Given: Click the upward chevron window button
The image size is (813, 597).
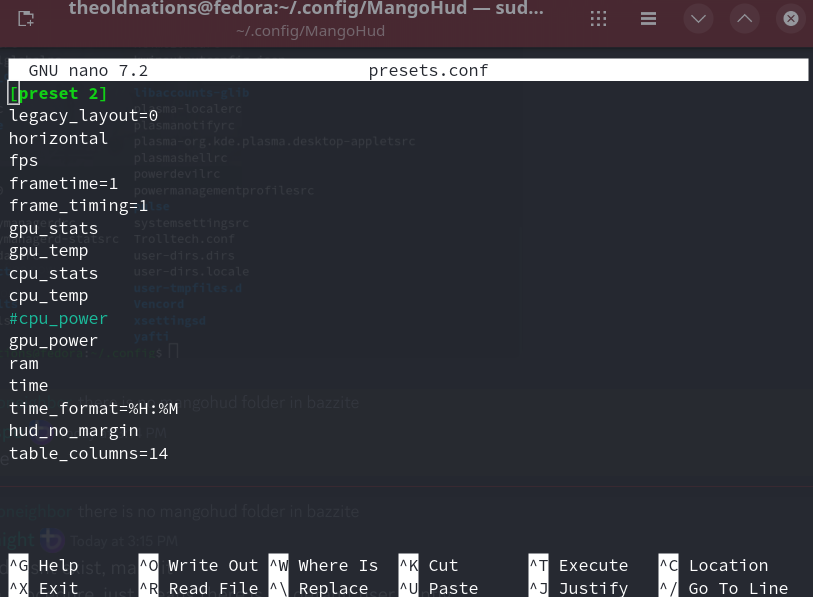Looking at the screenshot, I should (x=745, y=19).
